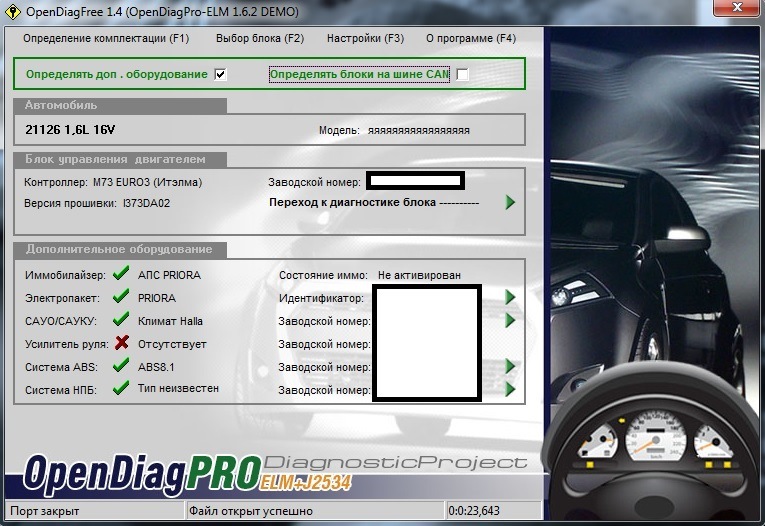Click Отсутствует power steering value
The height and width of the screenshot is (526, 765).
coord(172,344)
